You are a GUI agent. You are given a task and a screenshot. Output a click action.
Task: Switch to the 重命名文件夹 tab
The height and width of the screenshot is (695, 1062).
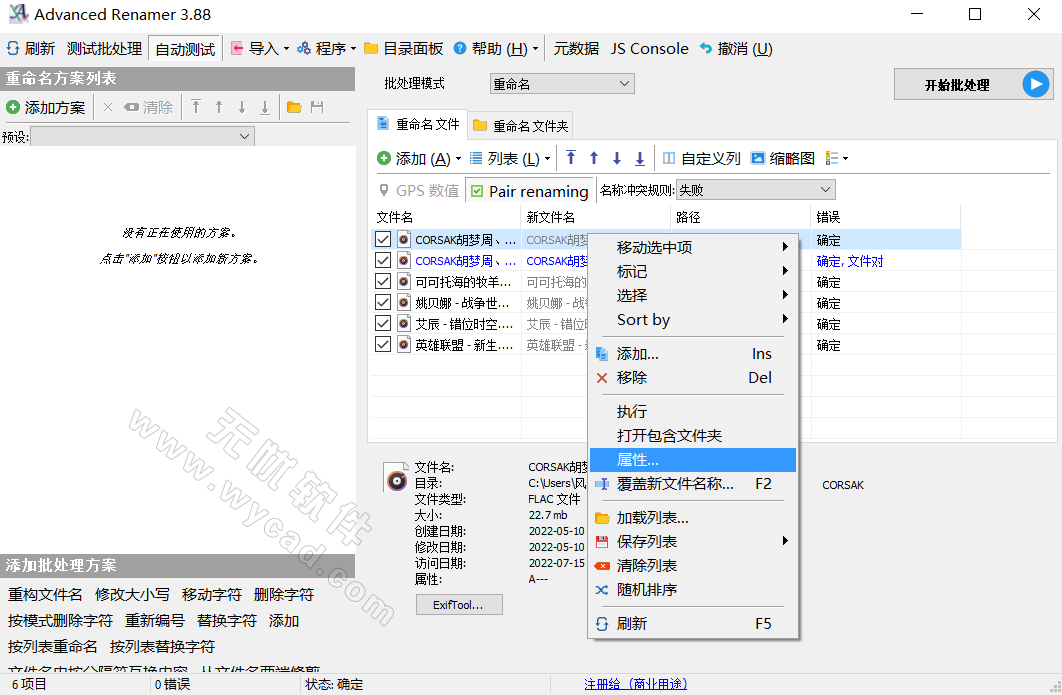point(520,125)
